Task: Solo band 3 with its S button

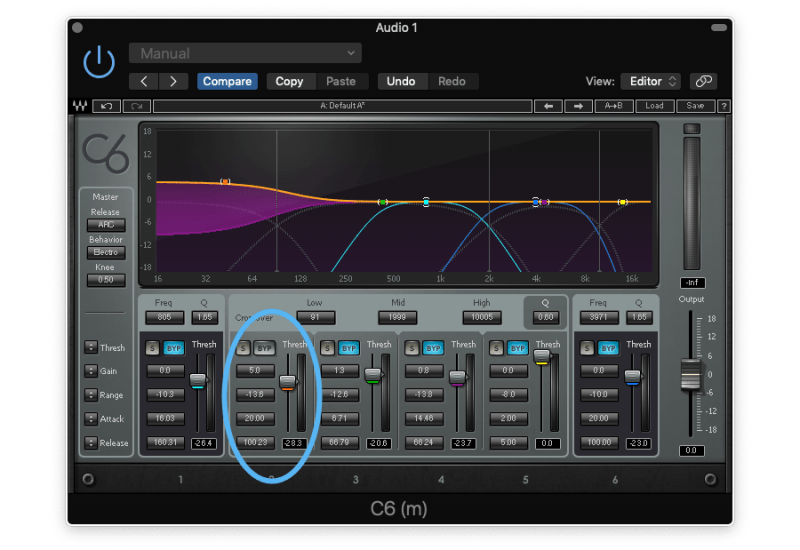Action: [327, 348]
